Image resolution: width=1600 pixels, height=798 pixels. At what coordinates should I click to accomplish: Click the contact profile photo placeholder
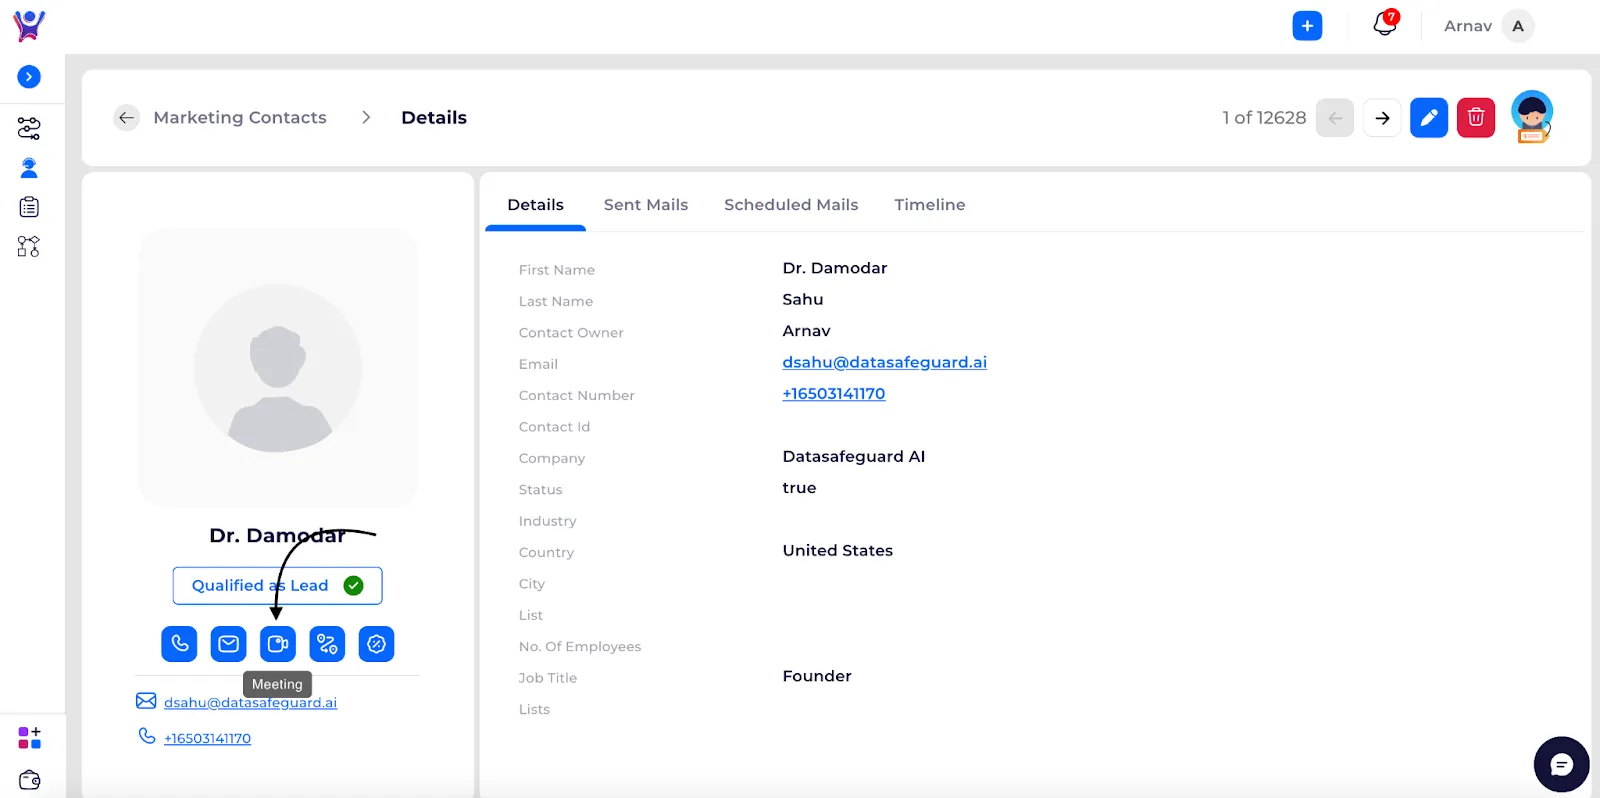point(278,368)
